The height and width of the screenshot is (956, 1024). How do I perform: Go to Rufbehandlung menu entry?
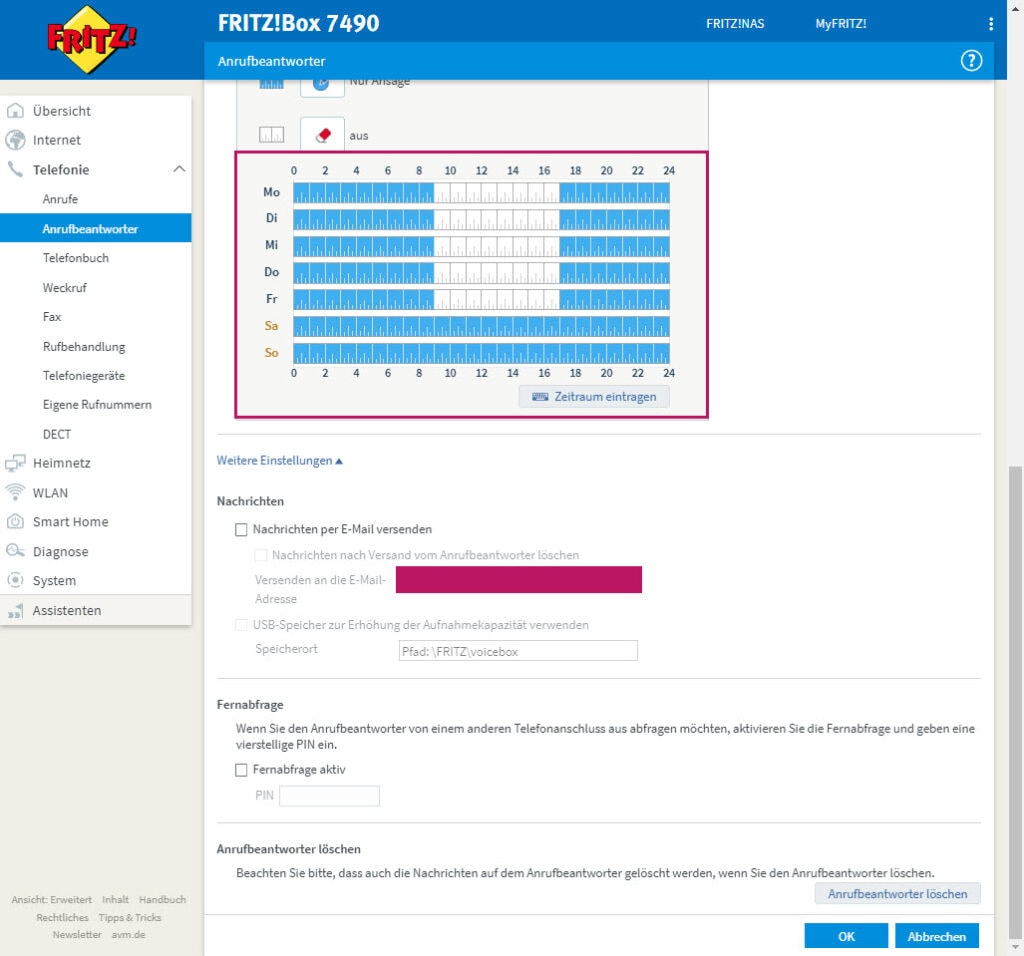tap(84, 347)
